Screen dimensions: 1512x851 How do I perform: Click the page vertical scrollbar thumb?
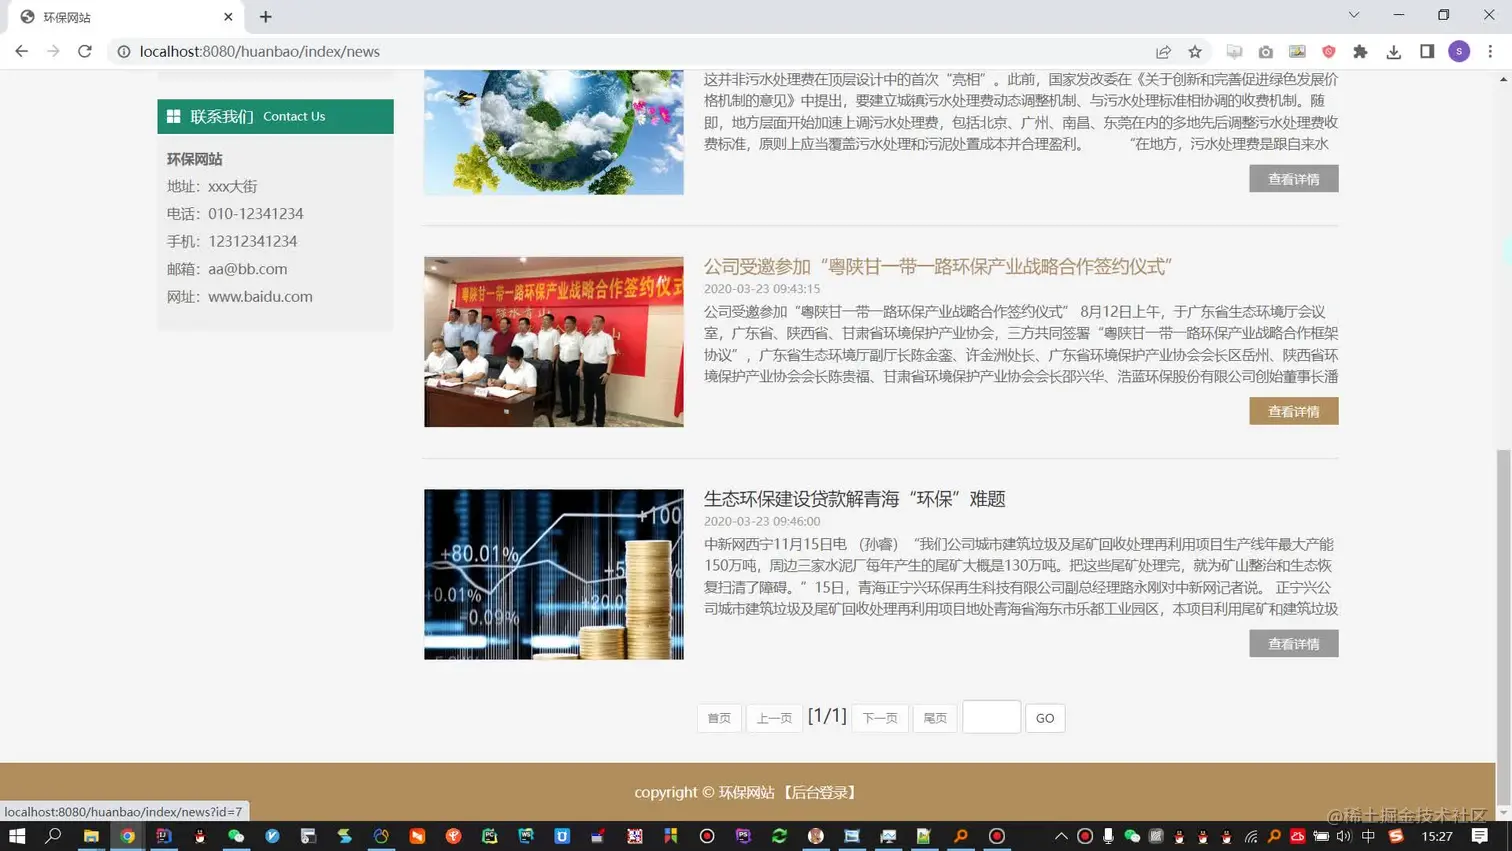point(1503,628)
